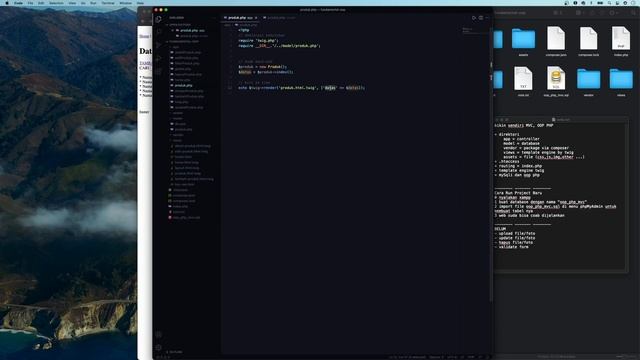The height and width of the screenshot is (360, 640).
Task: Collapse the model folder in Explorer
Action: pos(177,118)
